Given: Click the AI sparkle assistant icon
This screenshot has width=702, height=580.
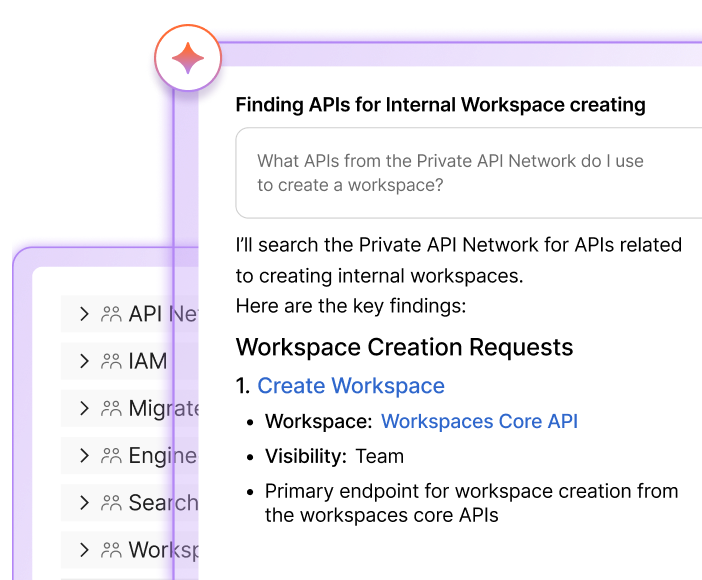Looking at the screenshot, I should coord(187,59).
